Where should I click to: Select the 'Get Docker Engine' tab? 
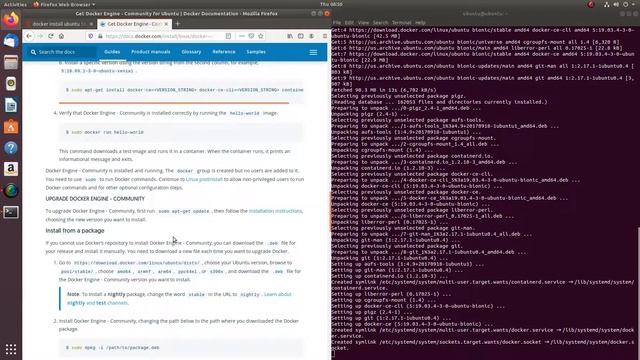[134, 24]
